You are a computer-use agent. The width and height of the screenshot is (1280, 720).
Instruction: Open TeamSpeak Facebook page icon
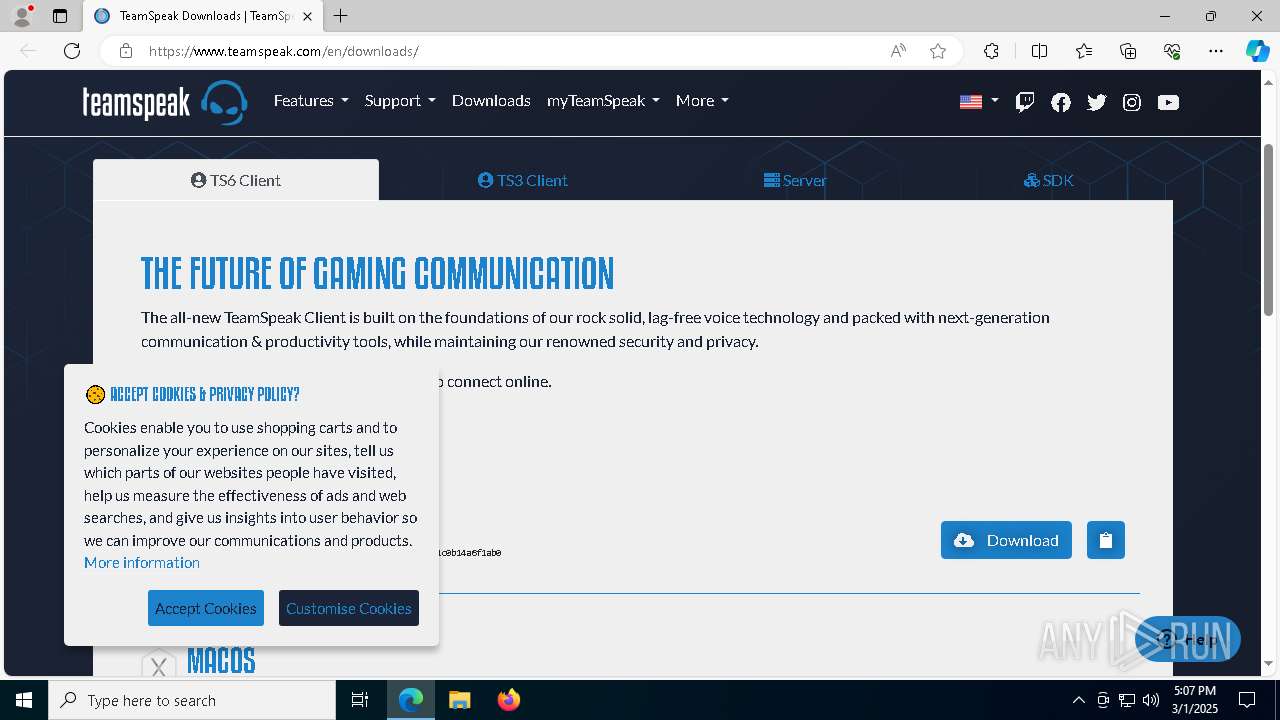[1061, 102]
